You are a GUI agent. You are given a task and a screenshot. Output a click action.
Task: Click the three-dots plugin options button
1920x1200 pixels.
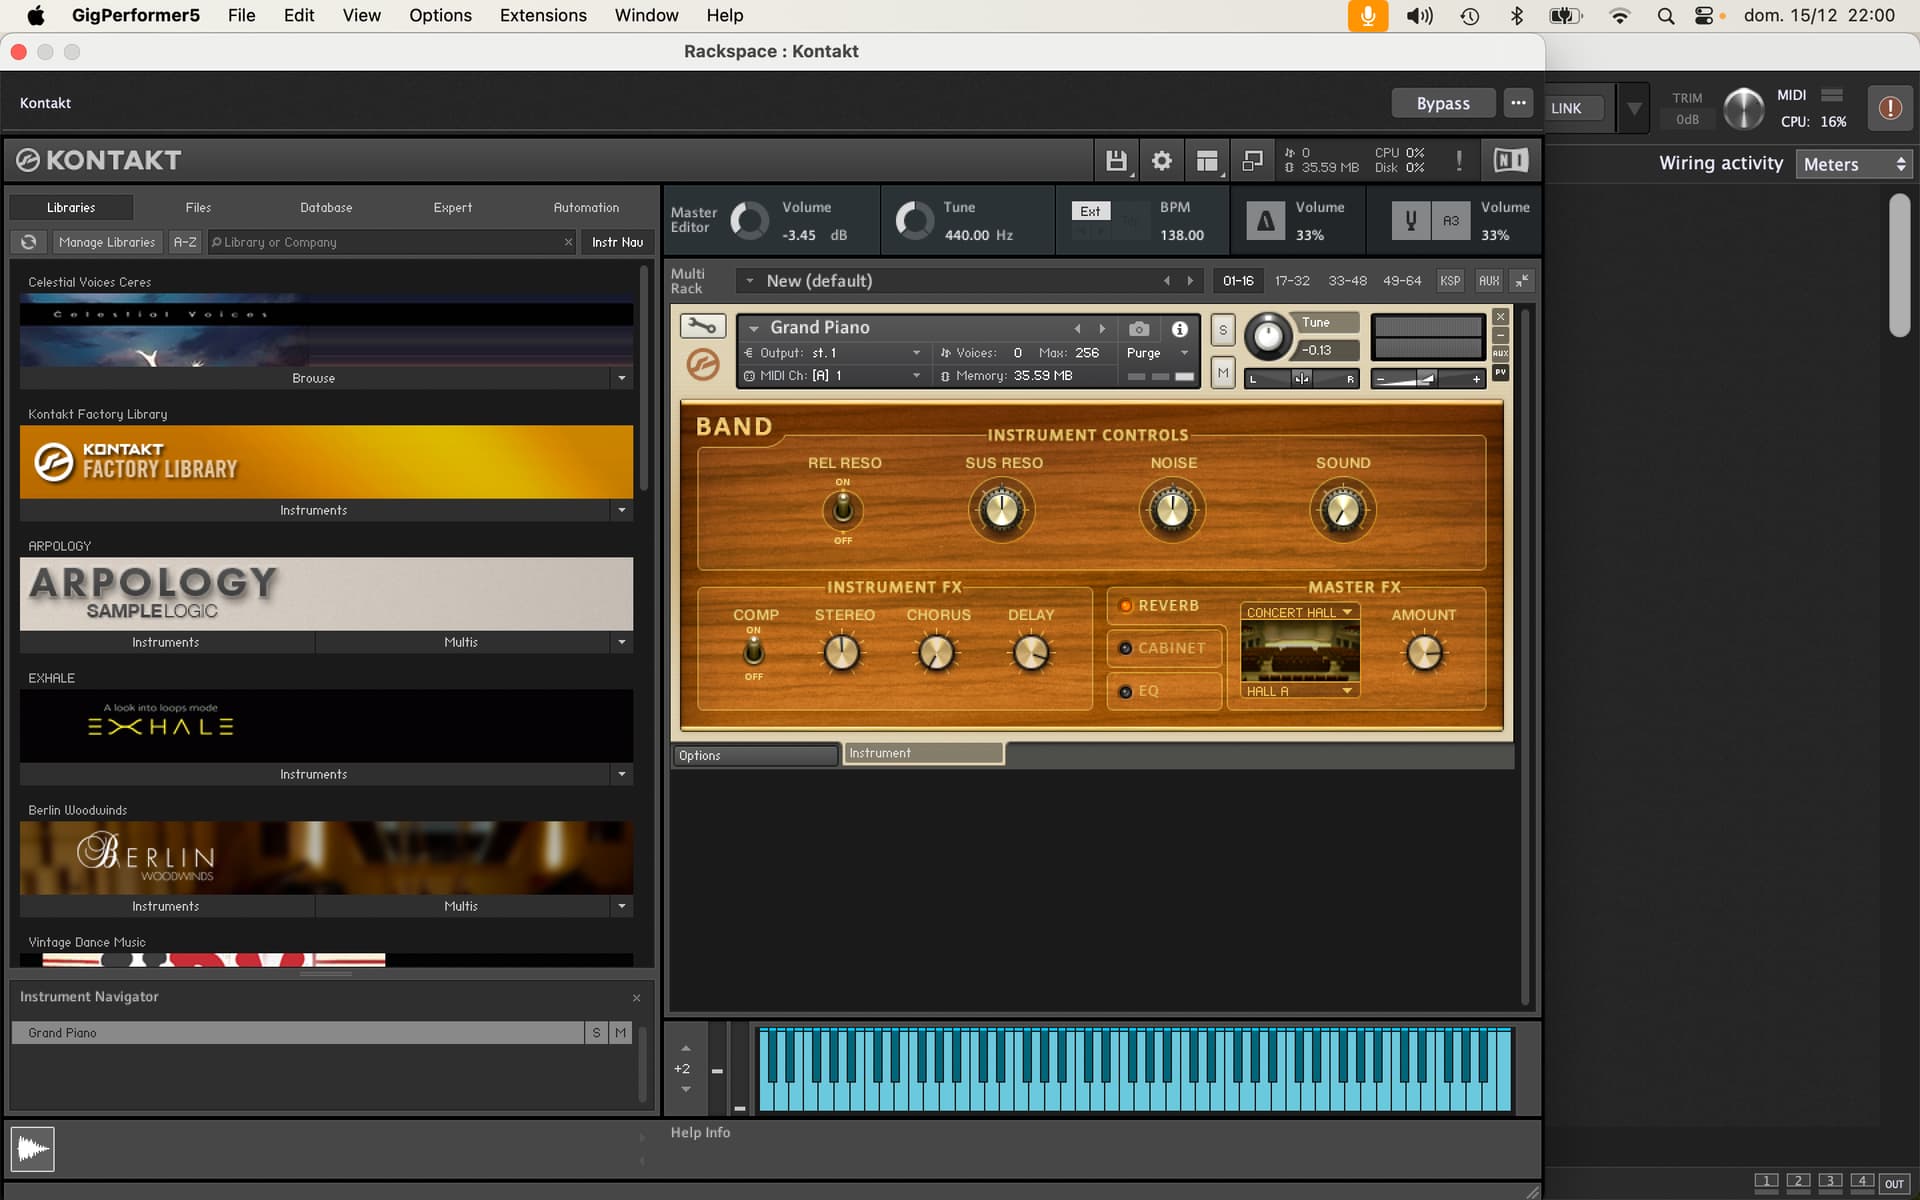[x=1518, y=103]
